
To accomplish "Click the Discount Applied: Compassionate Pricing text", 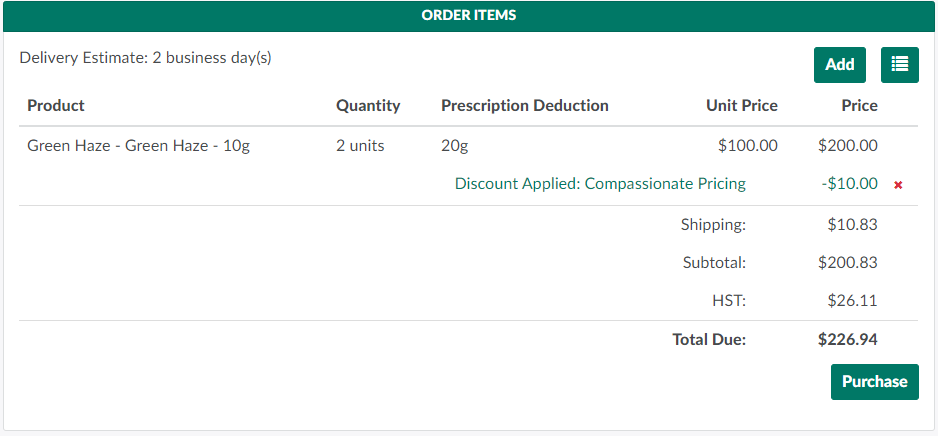I will [600, 184].
